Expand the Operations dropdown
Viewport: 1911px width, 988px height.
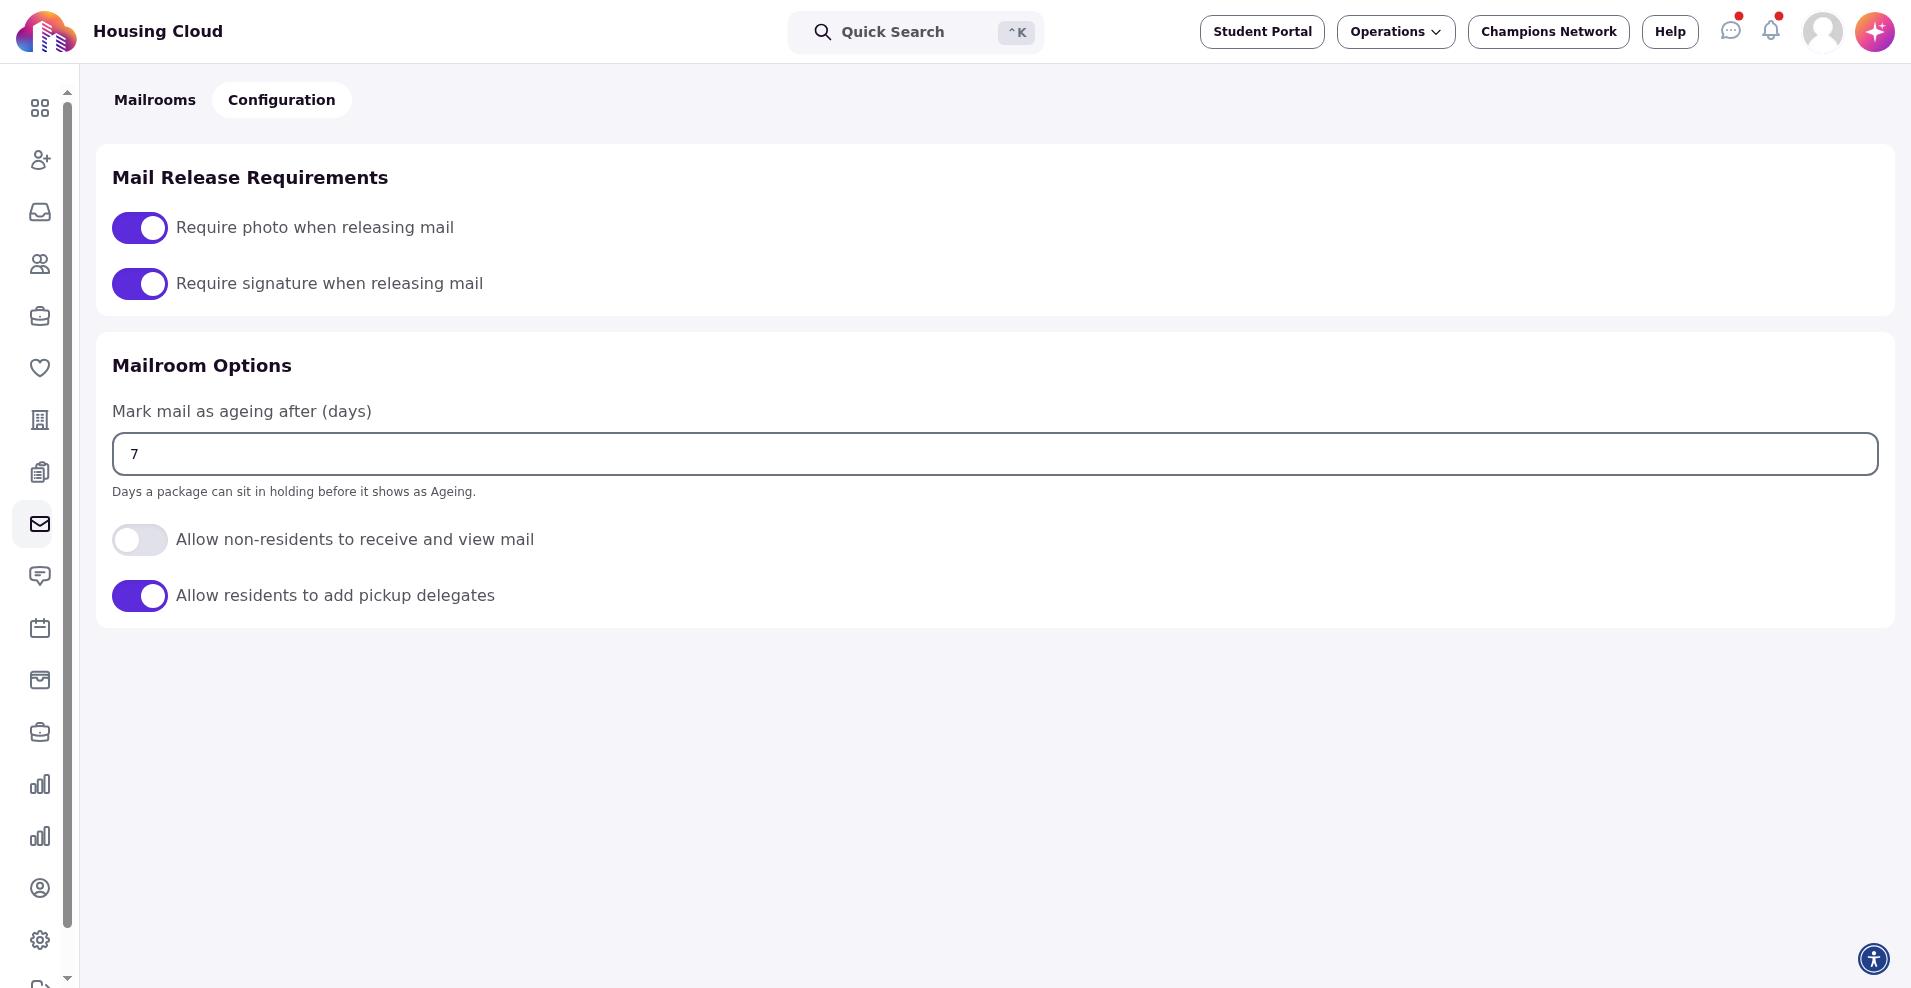pos(1396,32)
